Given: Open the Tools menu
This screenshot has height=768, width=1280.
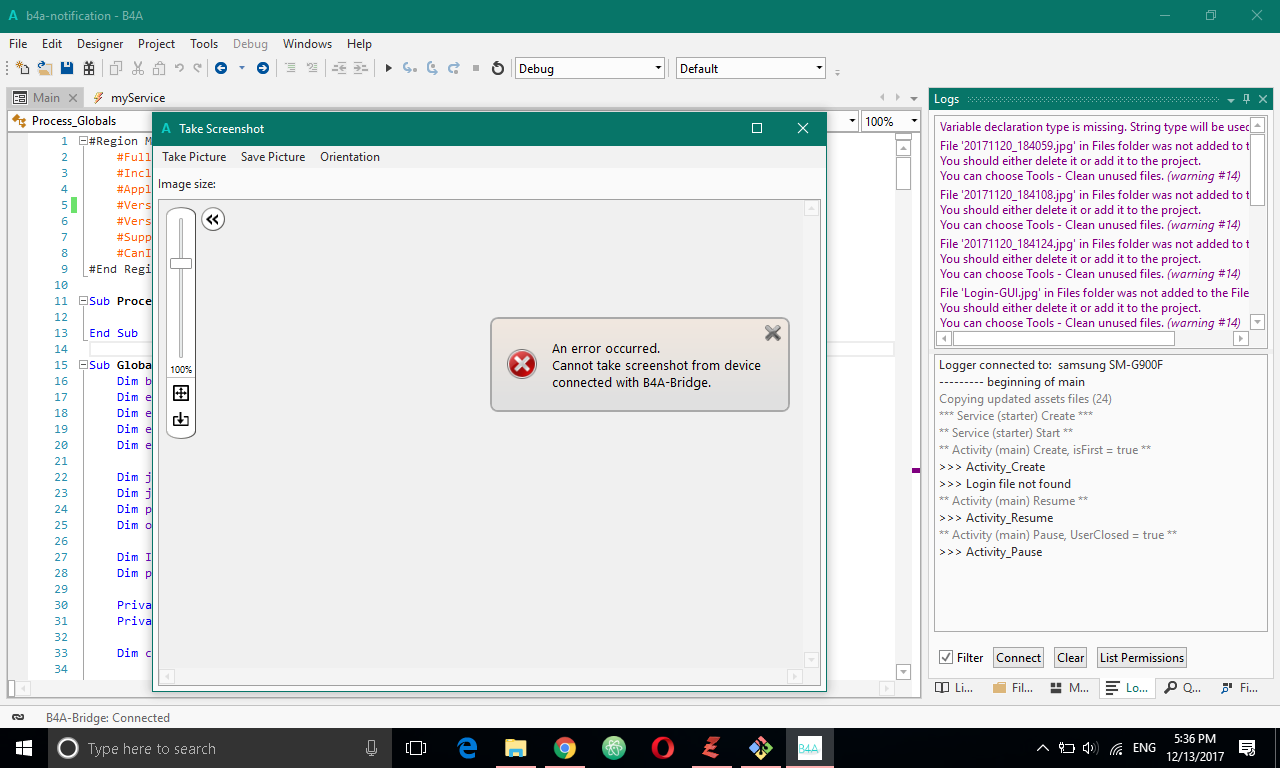Looking at the screenshot, I should point(204,44).
